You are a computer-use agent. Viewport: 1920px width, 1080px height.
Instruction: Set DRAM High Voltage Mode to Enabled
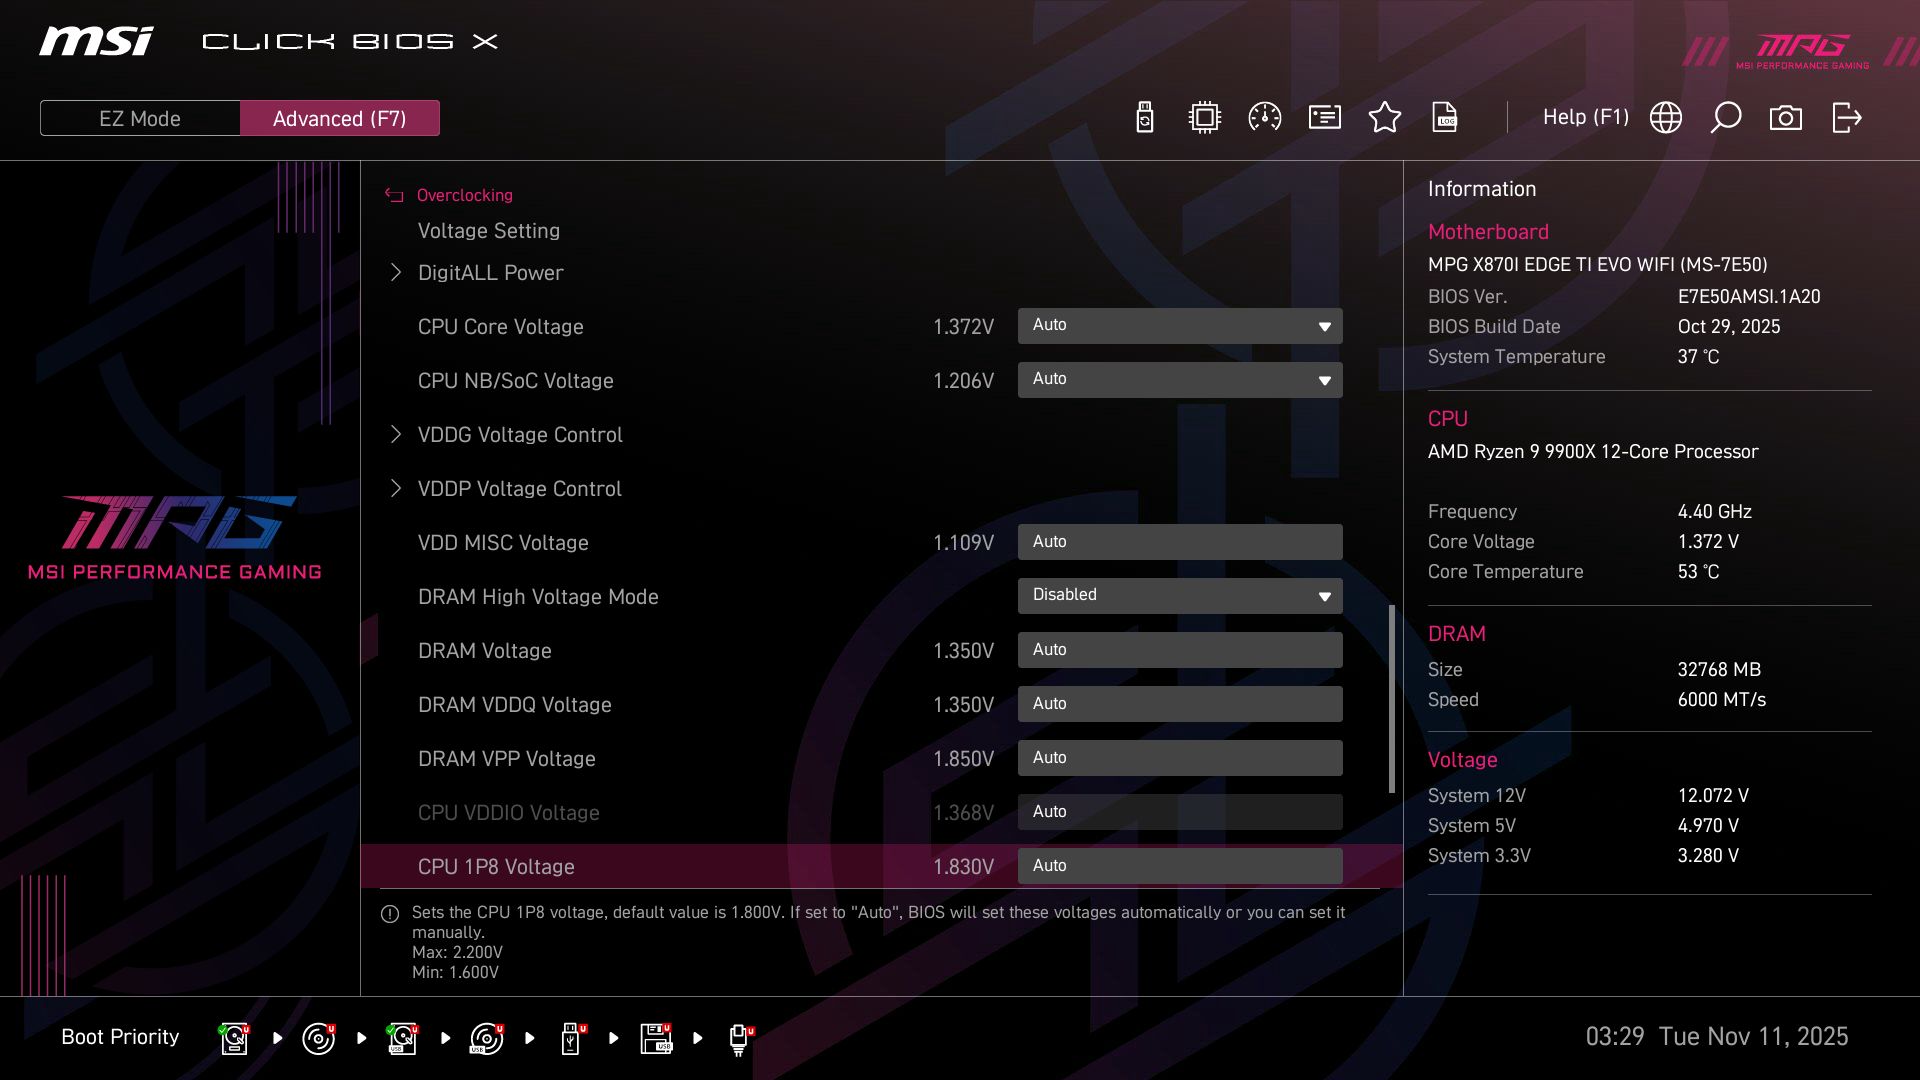pyautogui.click(x=1180, y=595)
